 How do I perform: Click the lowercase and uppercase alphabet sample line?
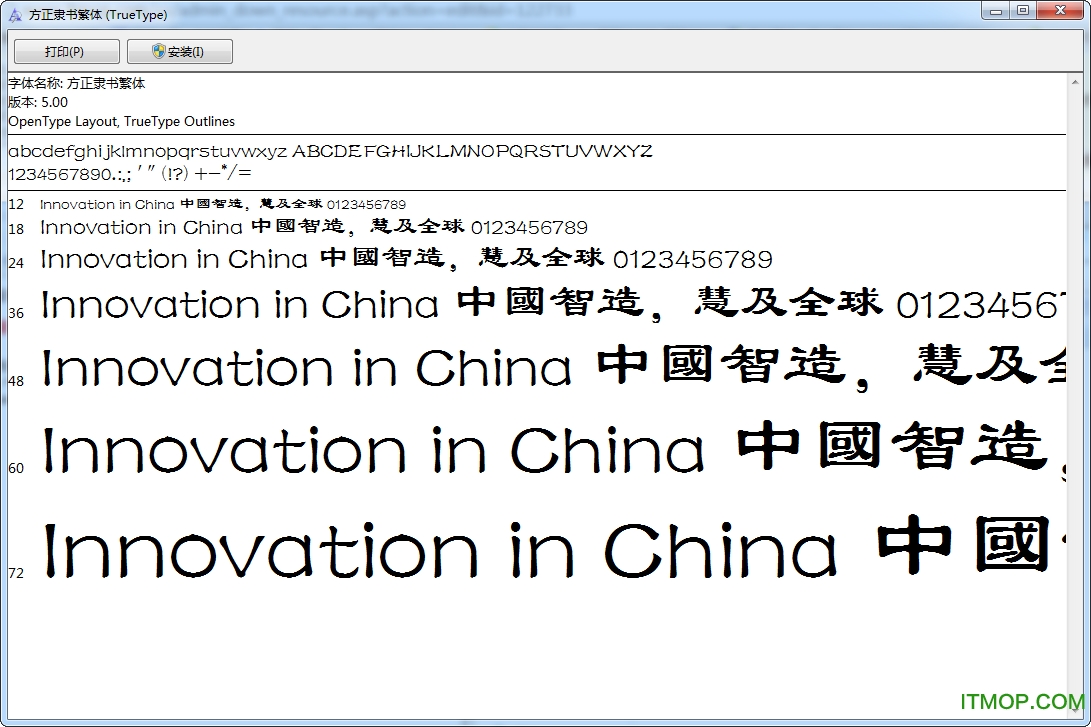pos(330,152)
